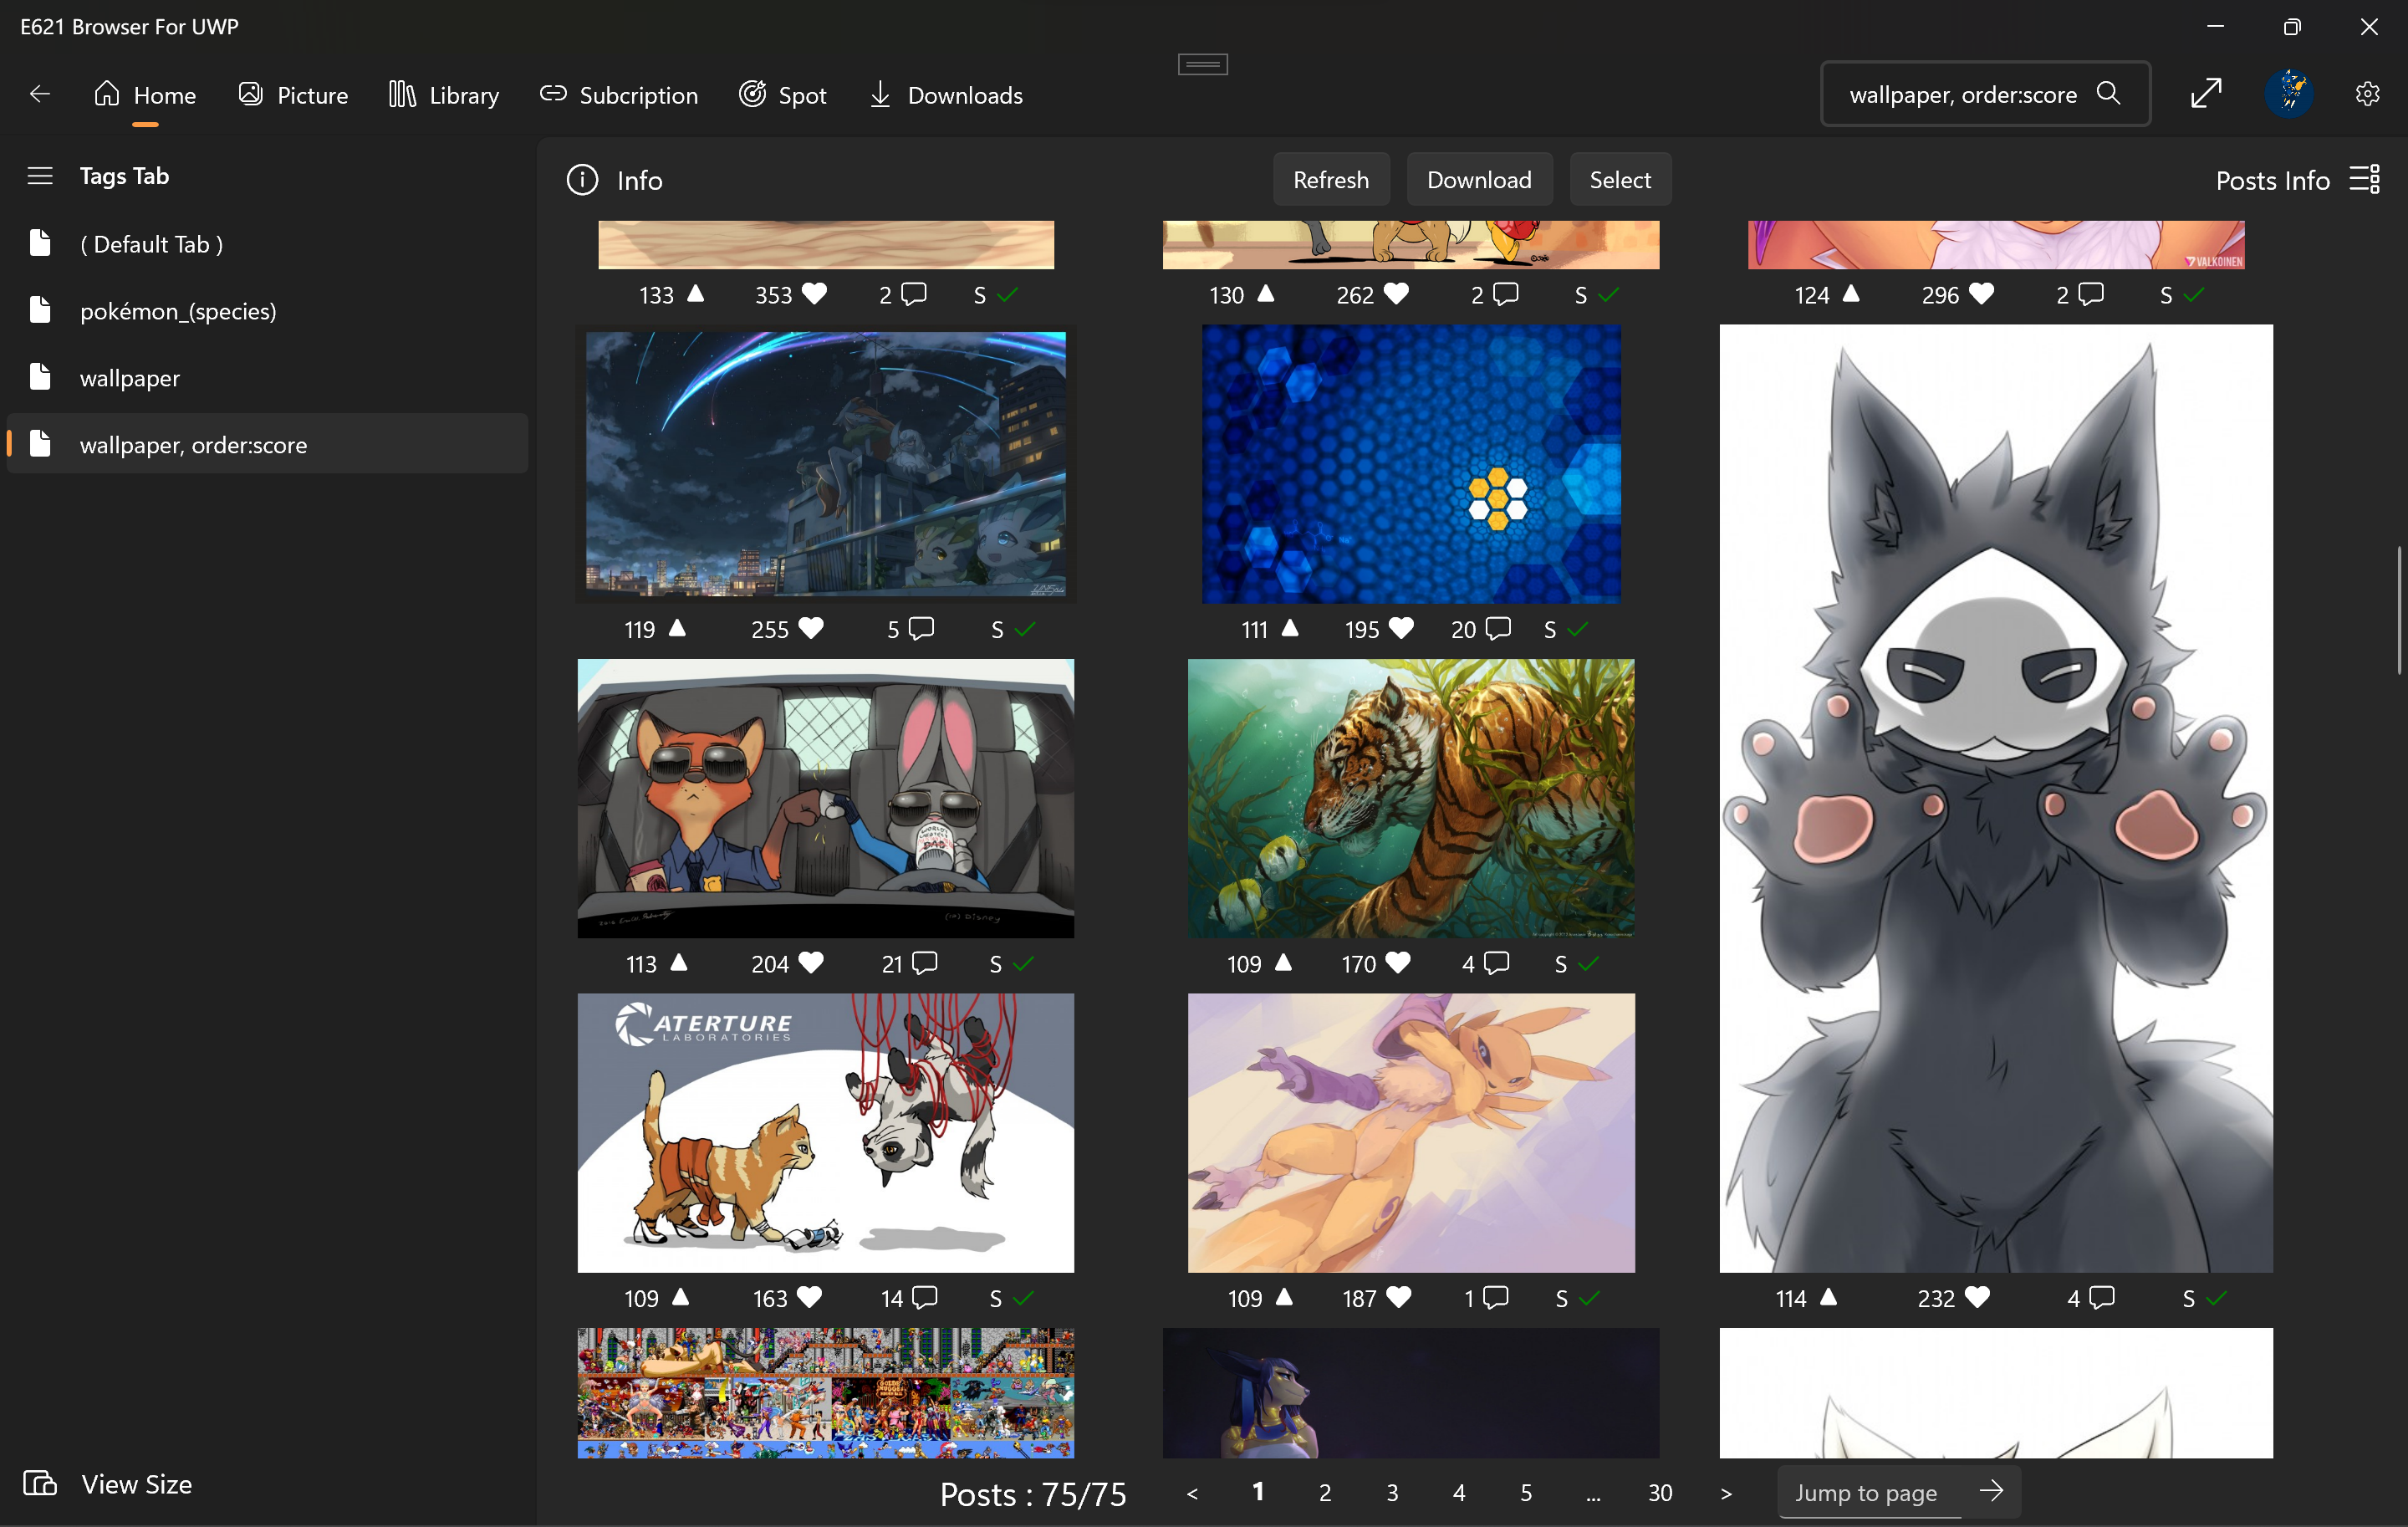Switch to the Library tab
The height and width of the screenshot is (1527, 2408).
click(444, 95)
